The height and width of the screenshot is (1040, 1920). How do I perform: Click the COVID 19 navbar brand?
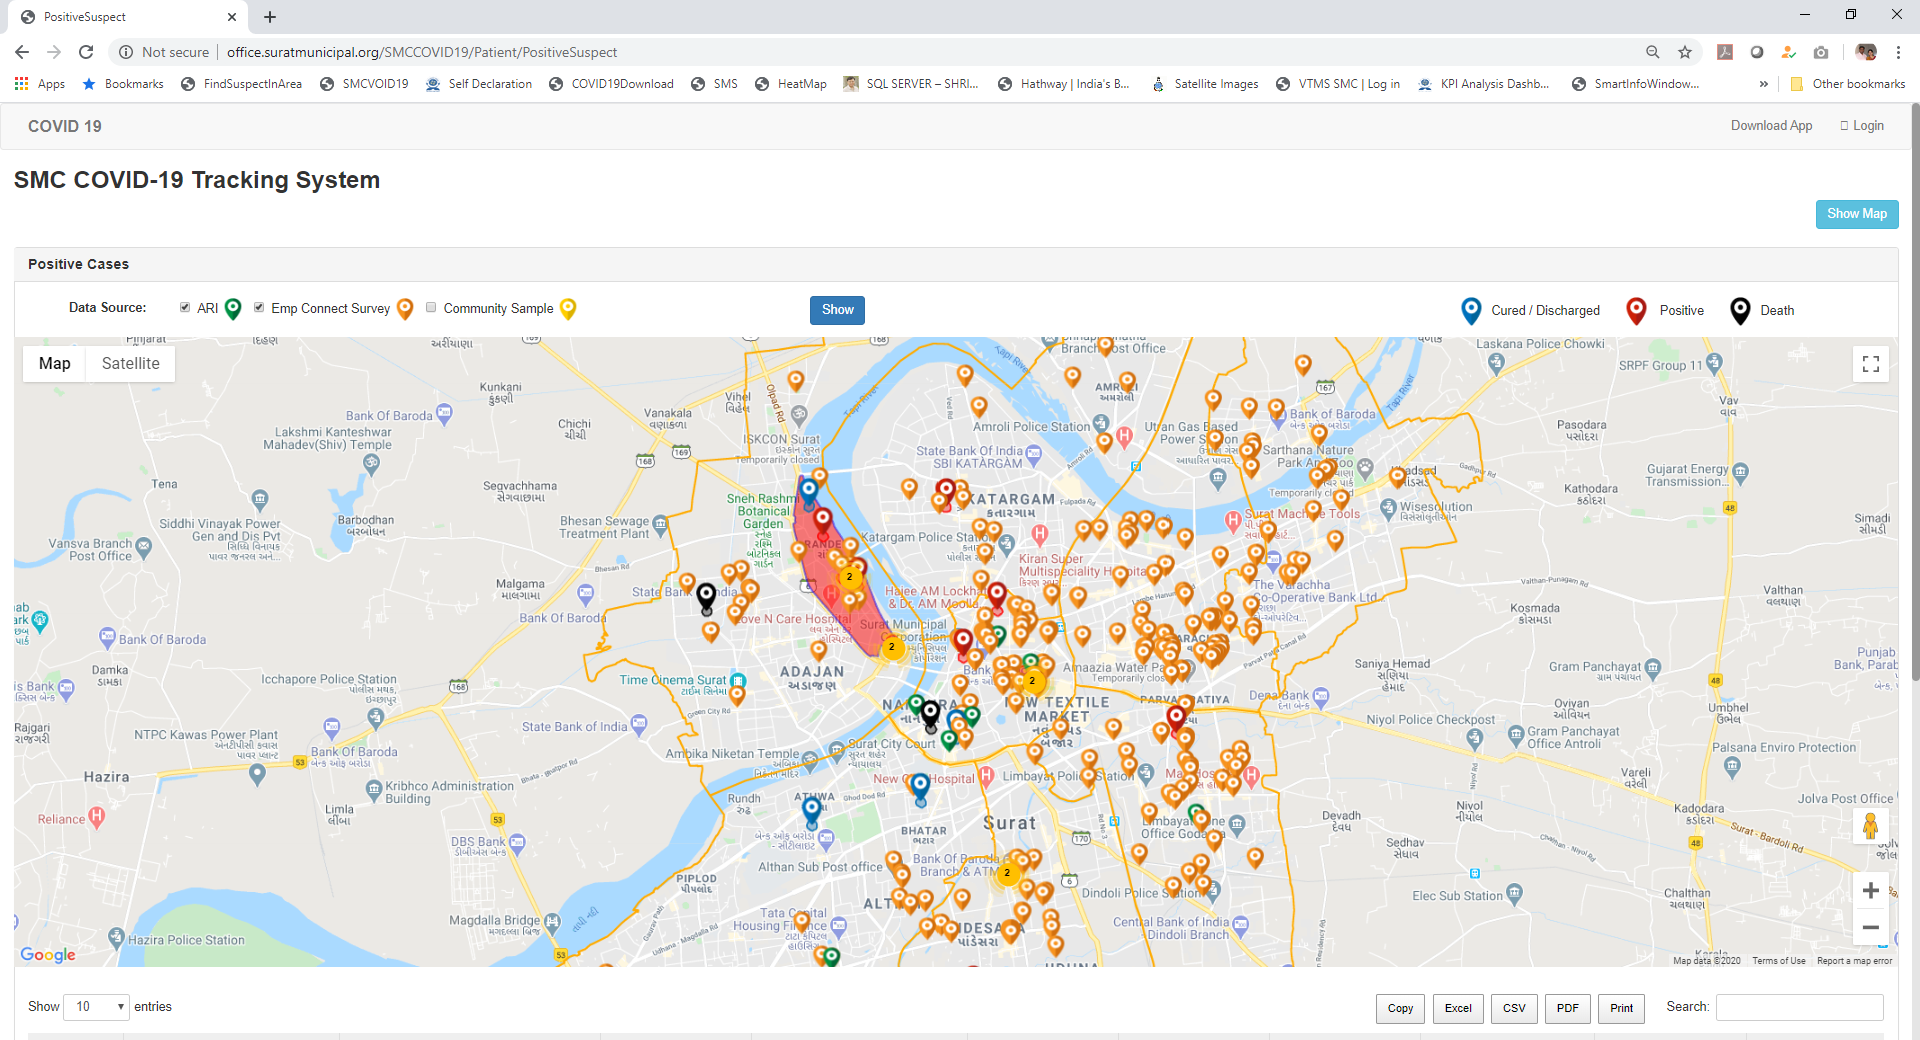click(65, 126)
